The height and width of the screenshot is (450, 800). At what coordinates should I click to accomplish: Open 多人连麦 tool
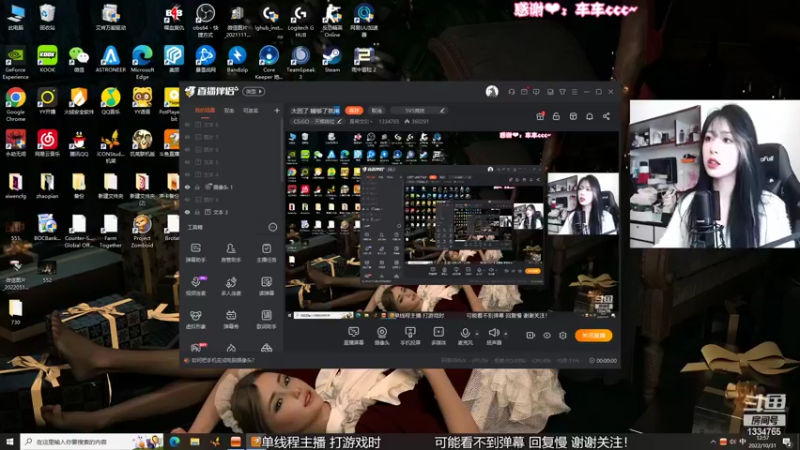(x=231, y=286)
